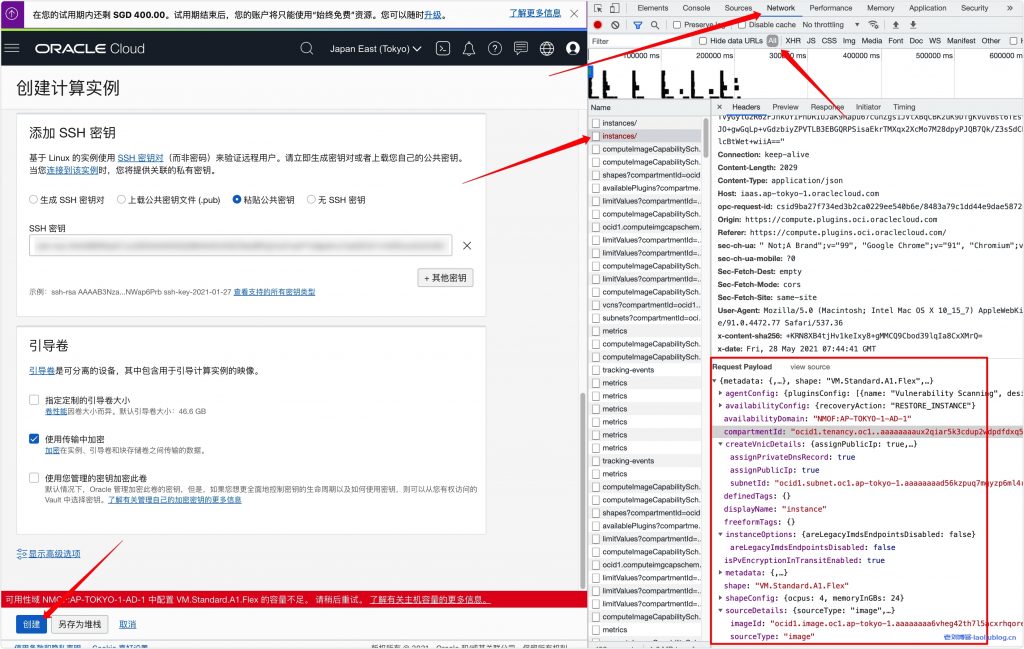Click the help question mark icon
This screenshot has width=1024, height=649.
point(494,48)
